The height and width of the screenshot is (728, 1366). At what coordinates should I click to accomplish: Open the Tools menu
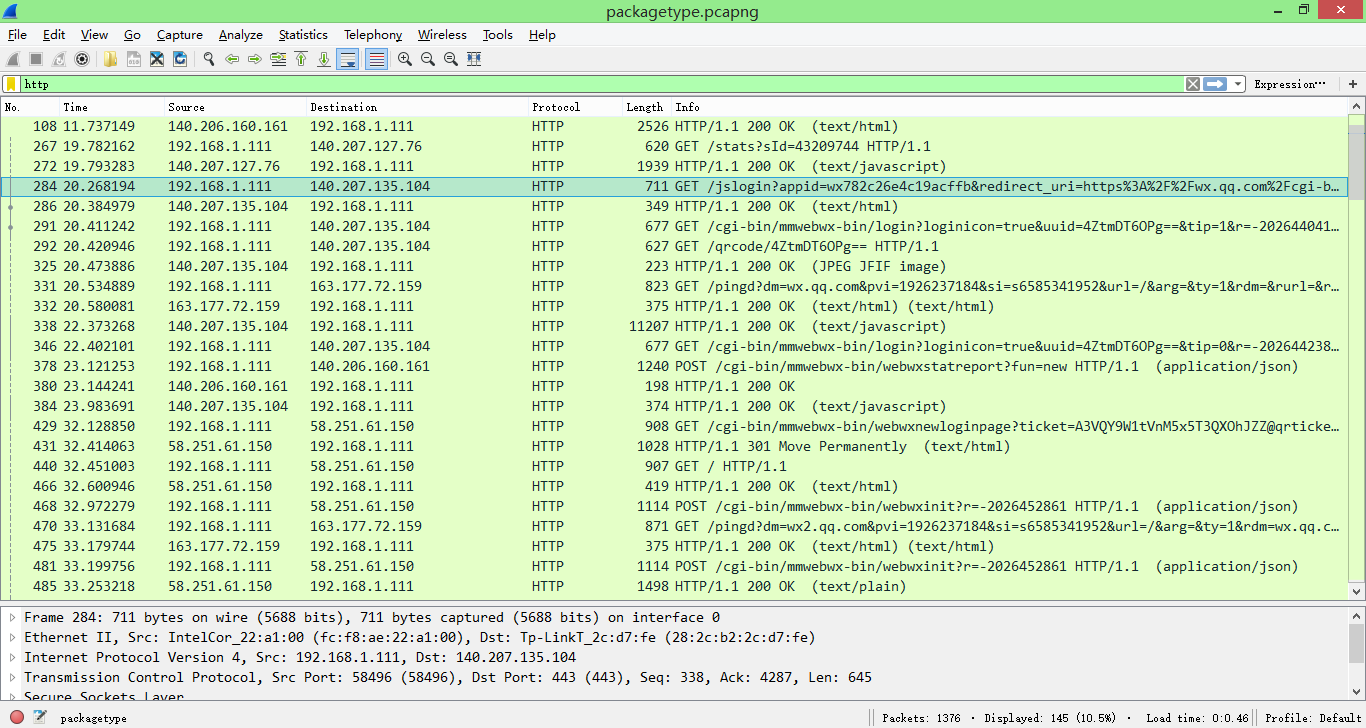pos(498,34)
